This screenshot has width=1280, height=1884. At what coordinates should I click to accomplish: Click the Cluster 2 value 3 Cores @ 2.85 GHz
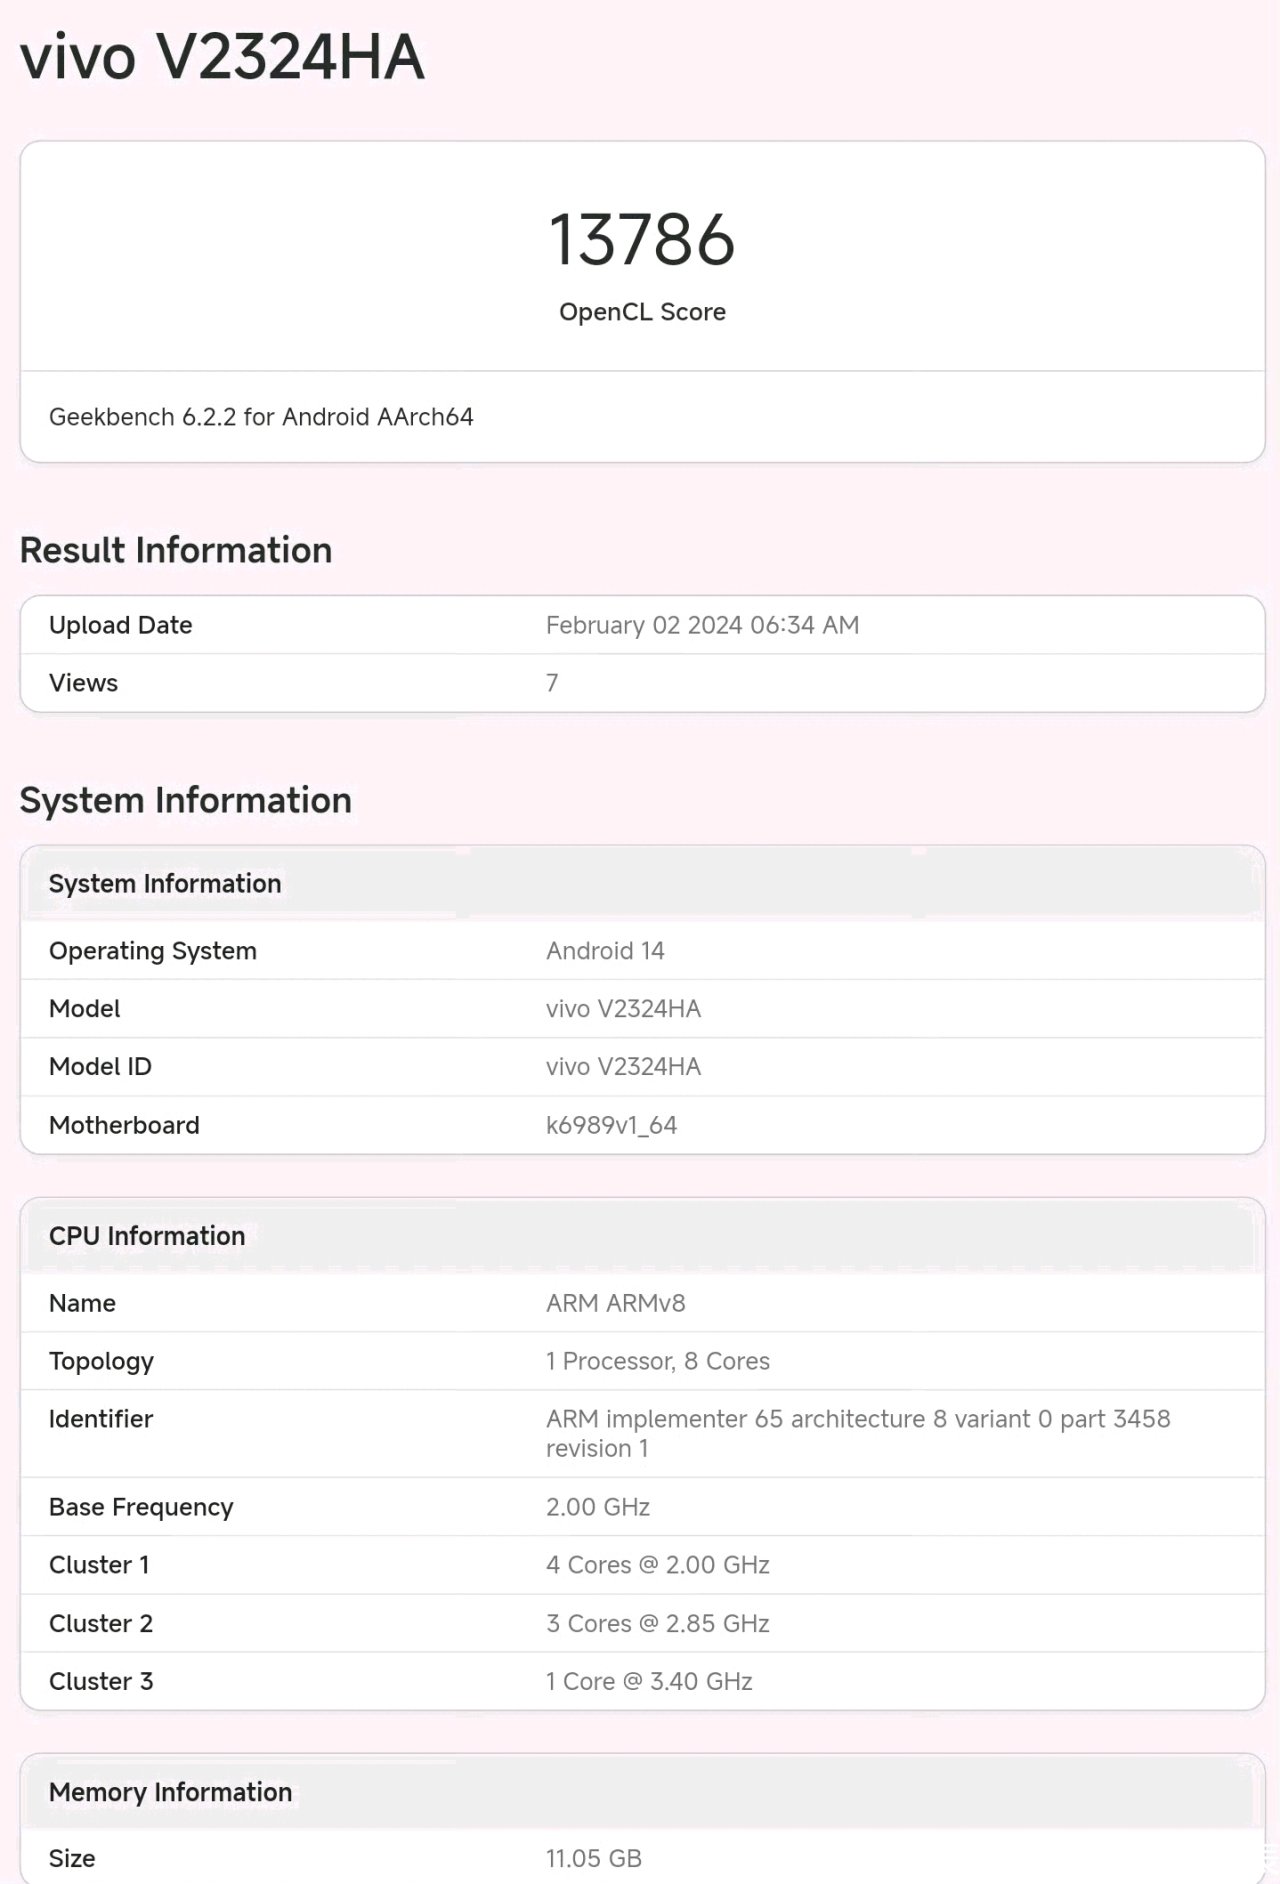pos(657,1623)
